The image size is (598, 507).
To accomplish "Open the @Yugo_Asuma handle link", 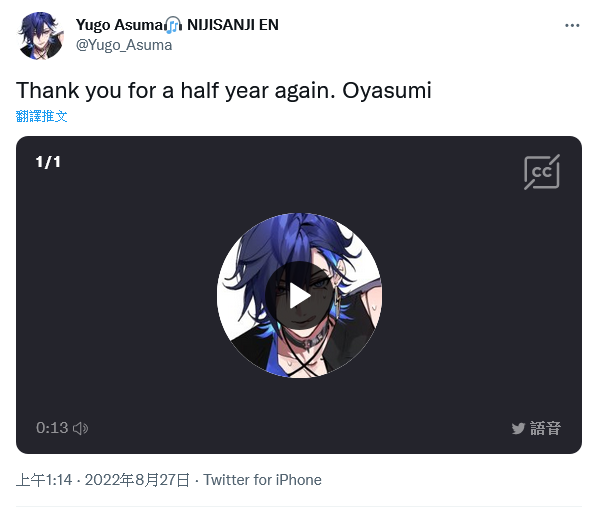I will coord(124,45).
